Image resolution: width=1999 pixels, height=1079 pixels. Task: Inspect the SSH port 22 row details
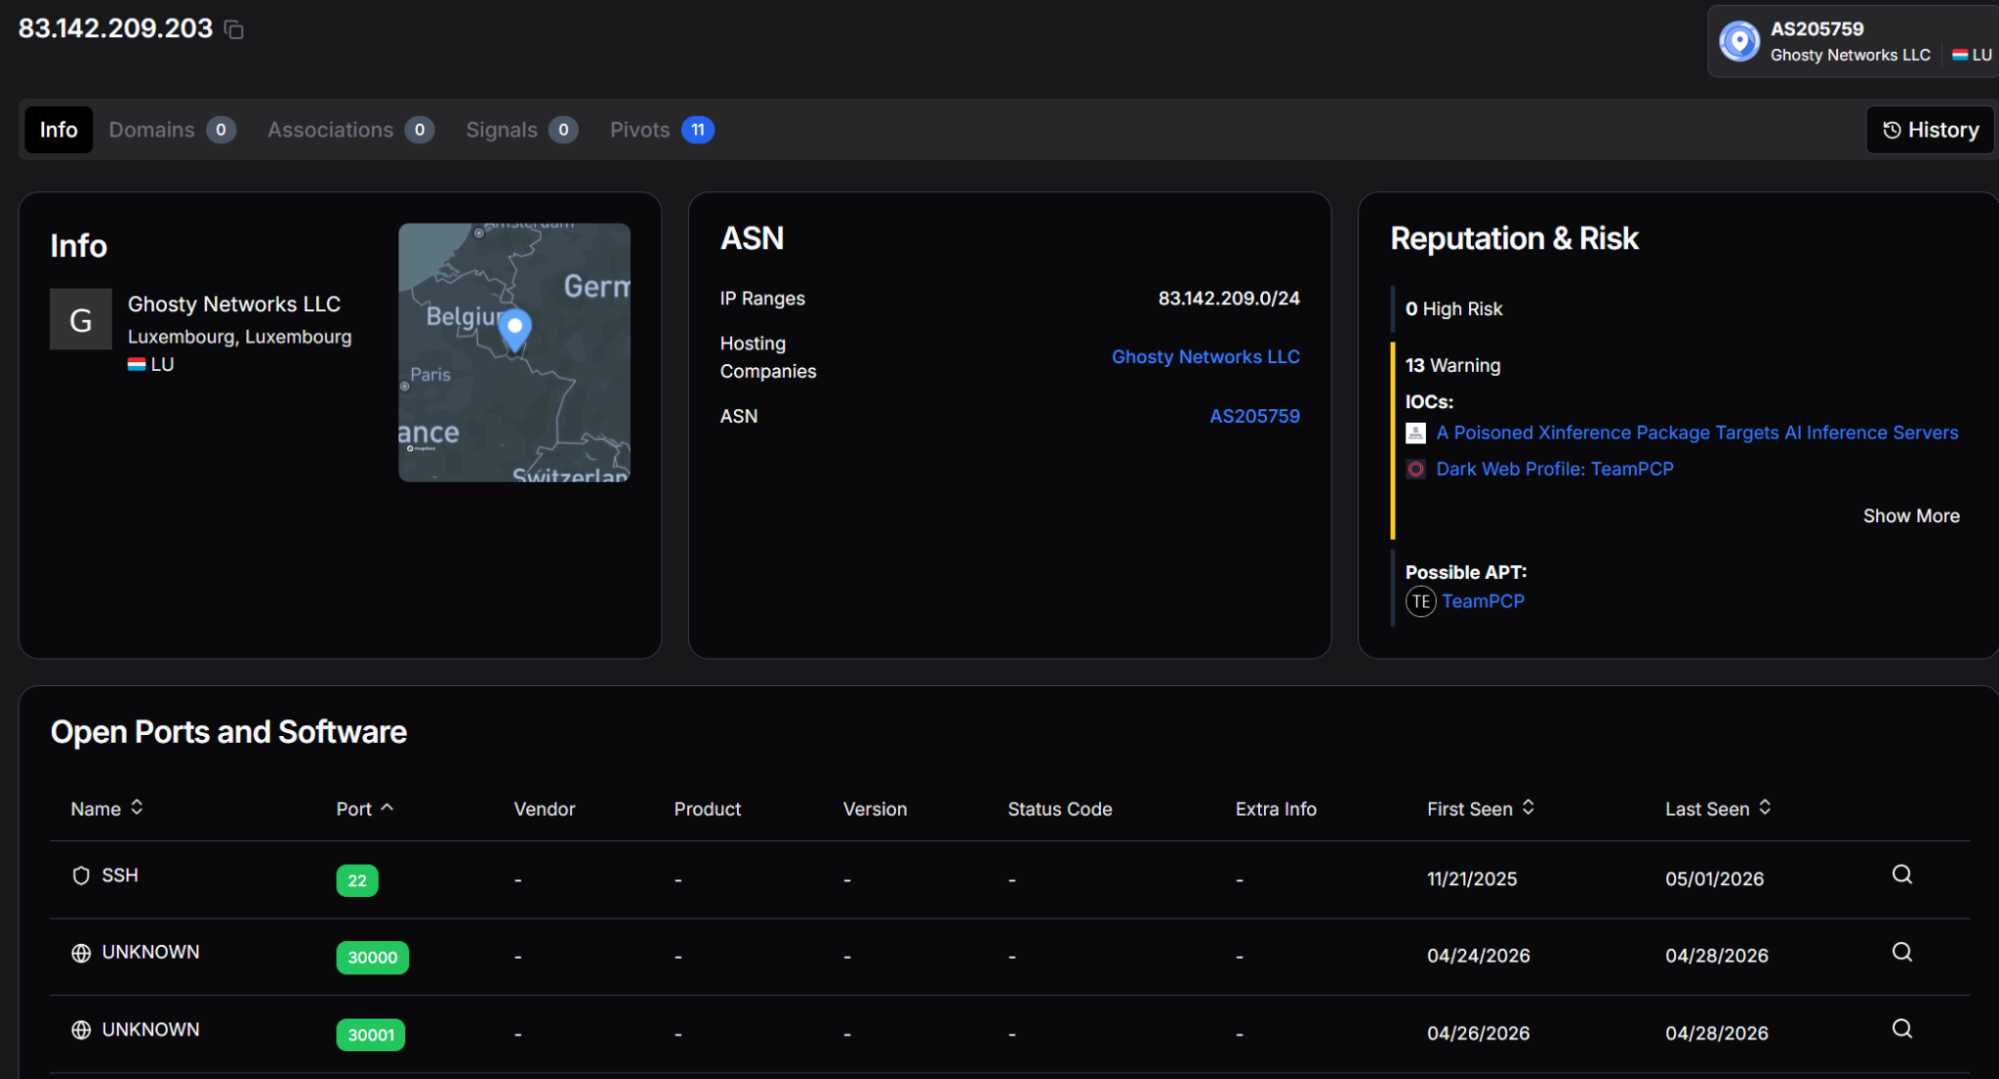coord(1902,875)
